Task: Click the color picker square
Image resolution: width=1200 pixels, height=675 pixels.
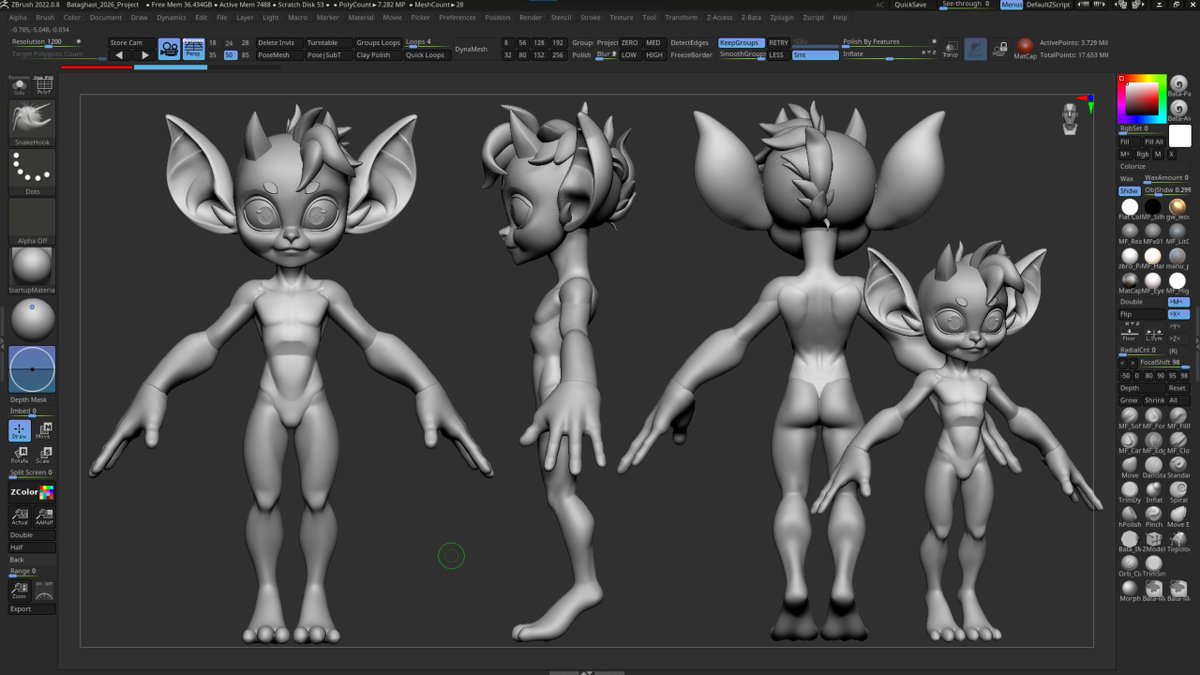Action: (1141, 98)
